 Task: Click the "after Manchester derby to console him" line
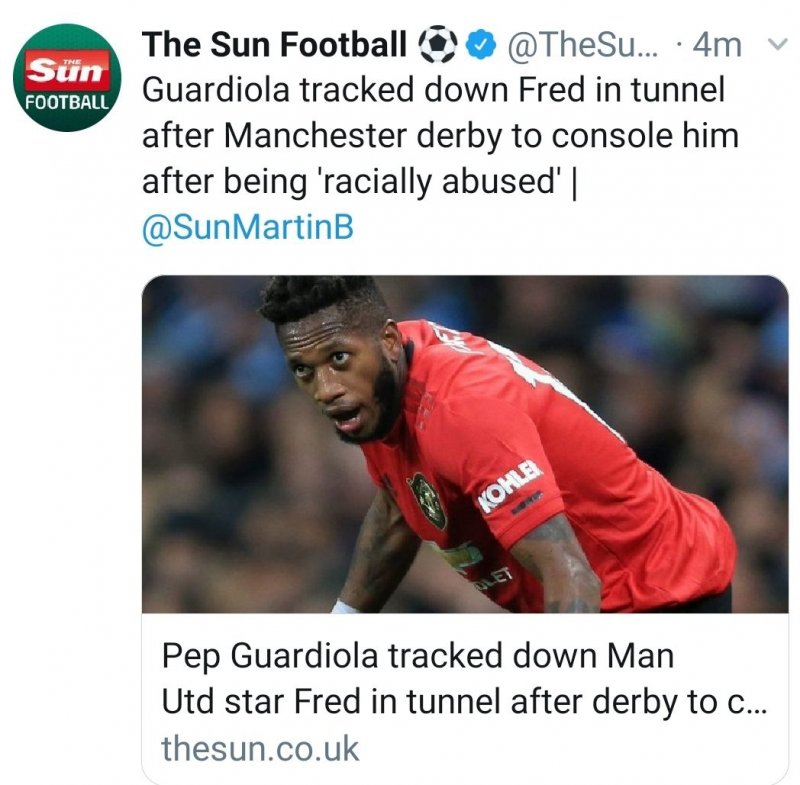tap(440, 136)
